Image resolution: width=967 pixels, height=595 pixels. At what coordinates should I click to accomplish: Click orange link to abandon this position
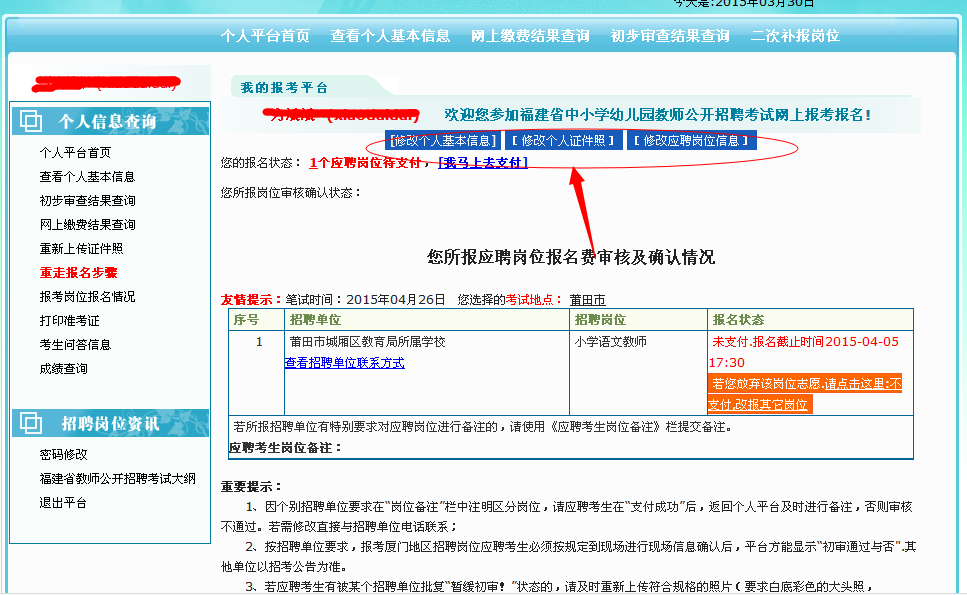tap(805, 394)
